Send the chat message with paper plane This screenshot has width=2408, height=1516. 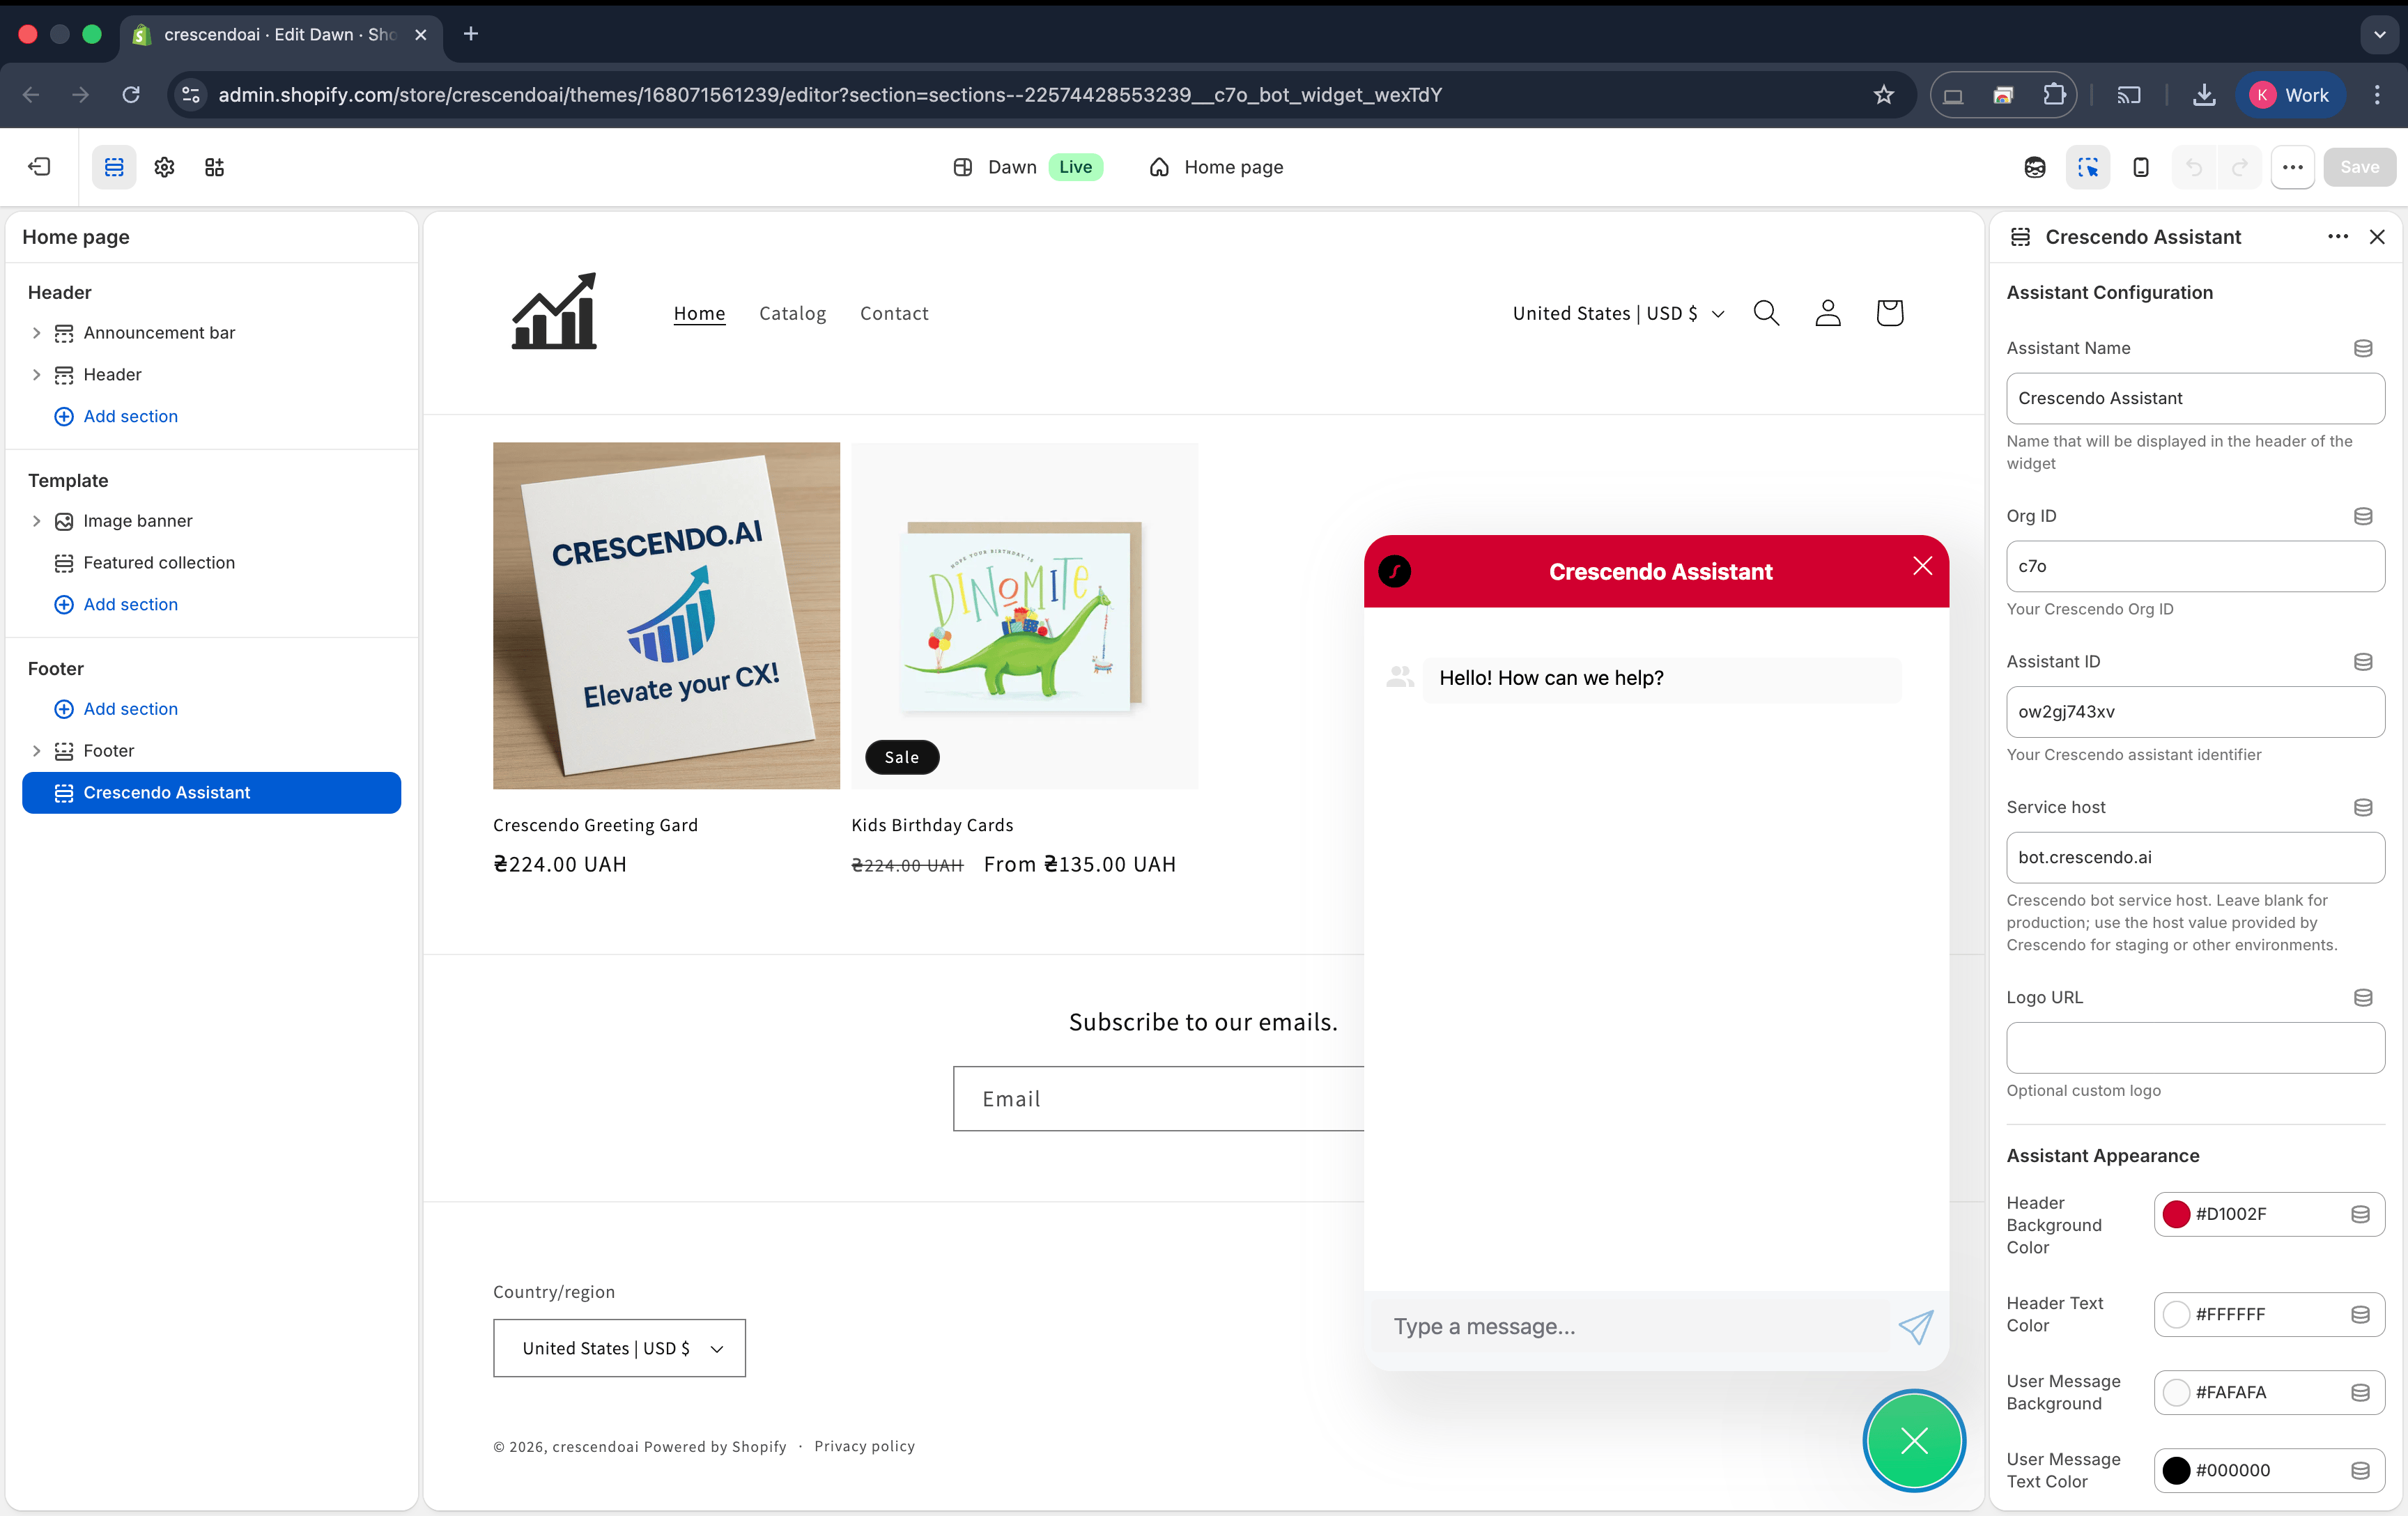point(1916,1327)
